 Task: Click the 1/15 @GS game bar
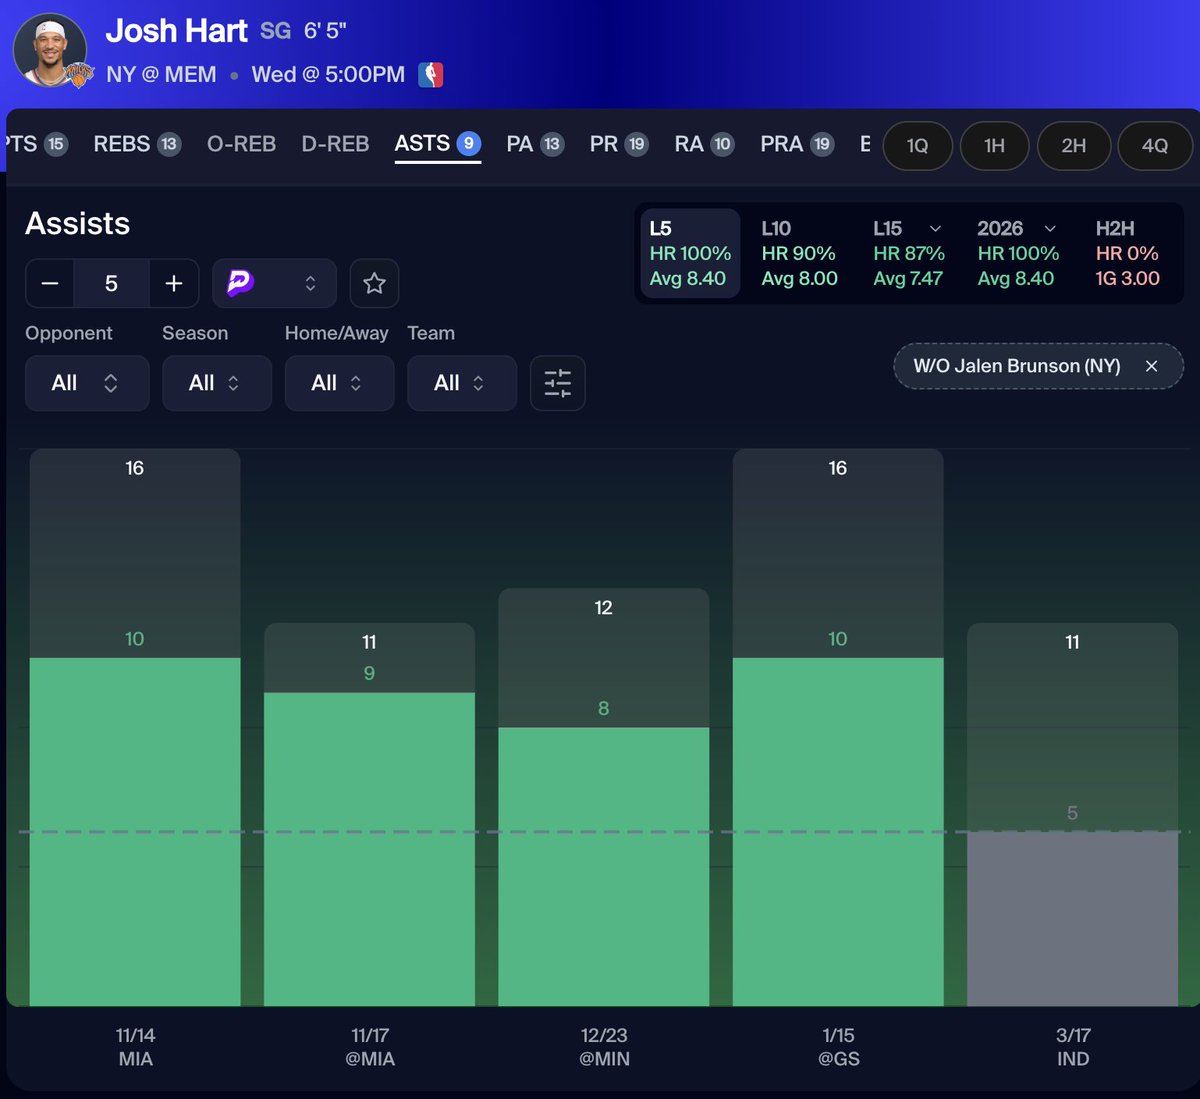pos(838,727)
